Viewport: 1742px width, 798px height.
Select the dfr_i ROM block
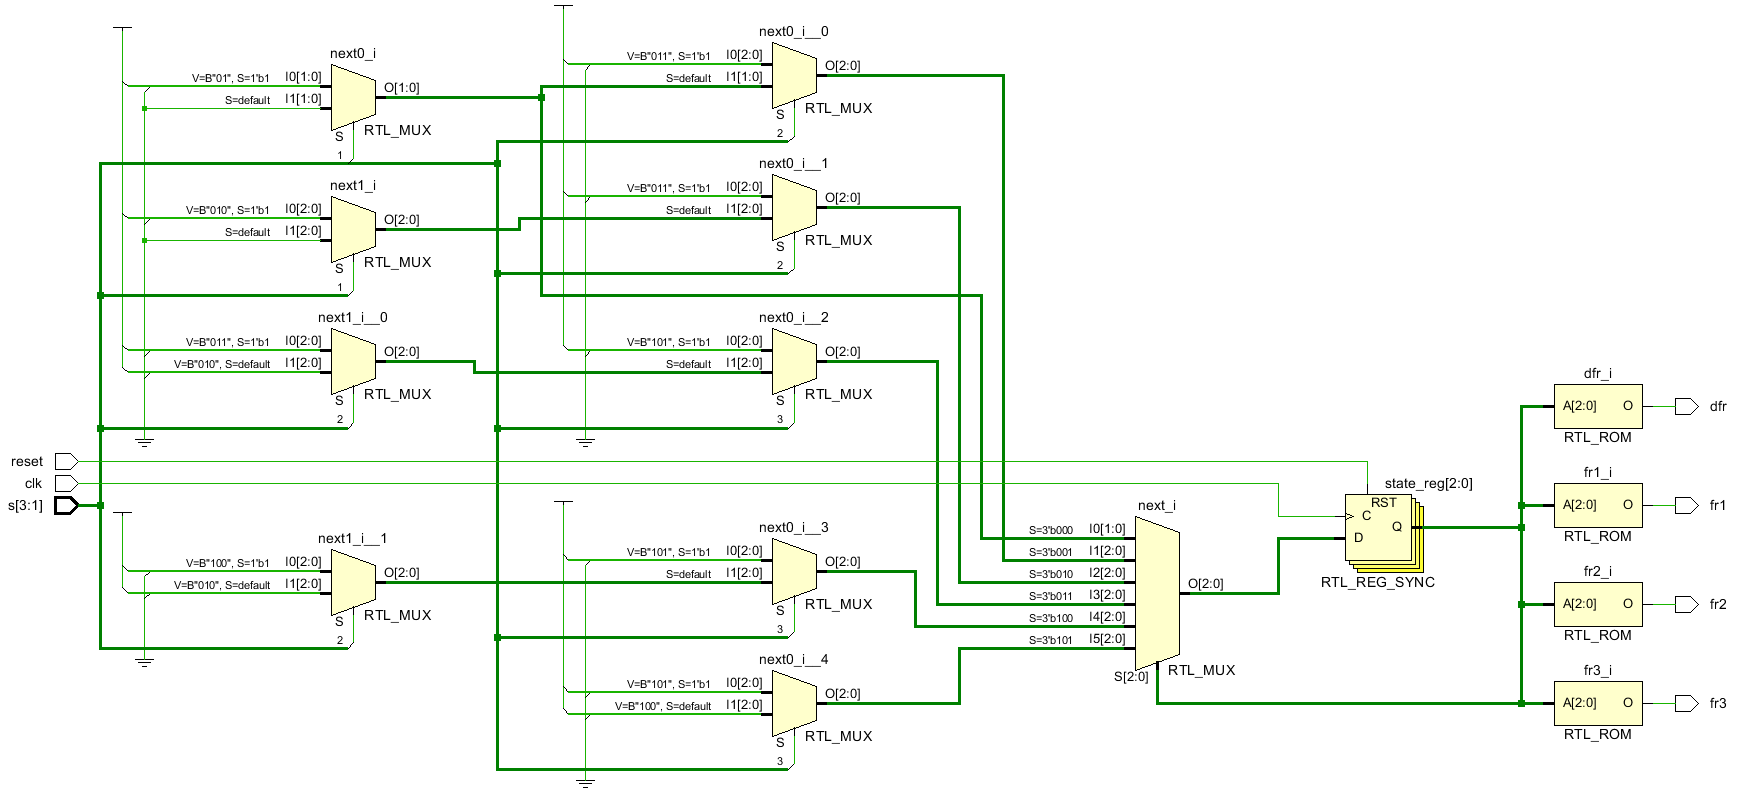point(1598,406)
